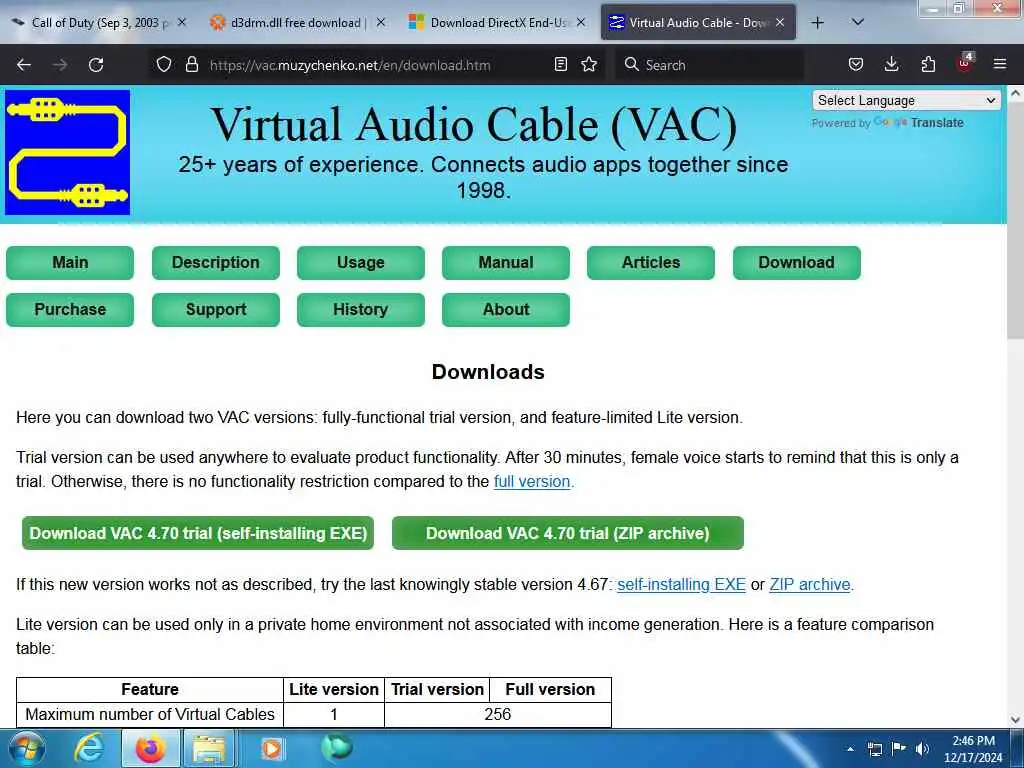Image resolution: width=1024 pixels, height=768 pixels.
Task: Click the 'Downloads' page heading
Action: click(488, 372)
